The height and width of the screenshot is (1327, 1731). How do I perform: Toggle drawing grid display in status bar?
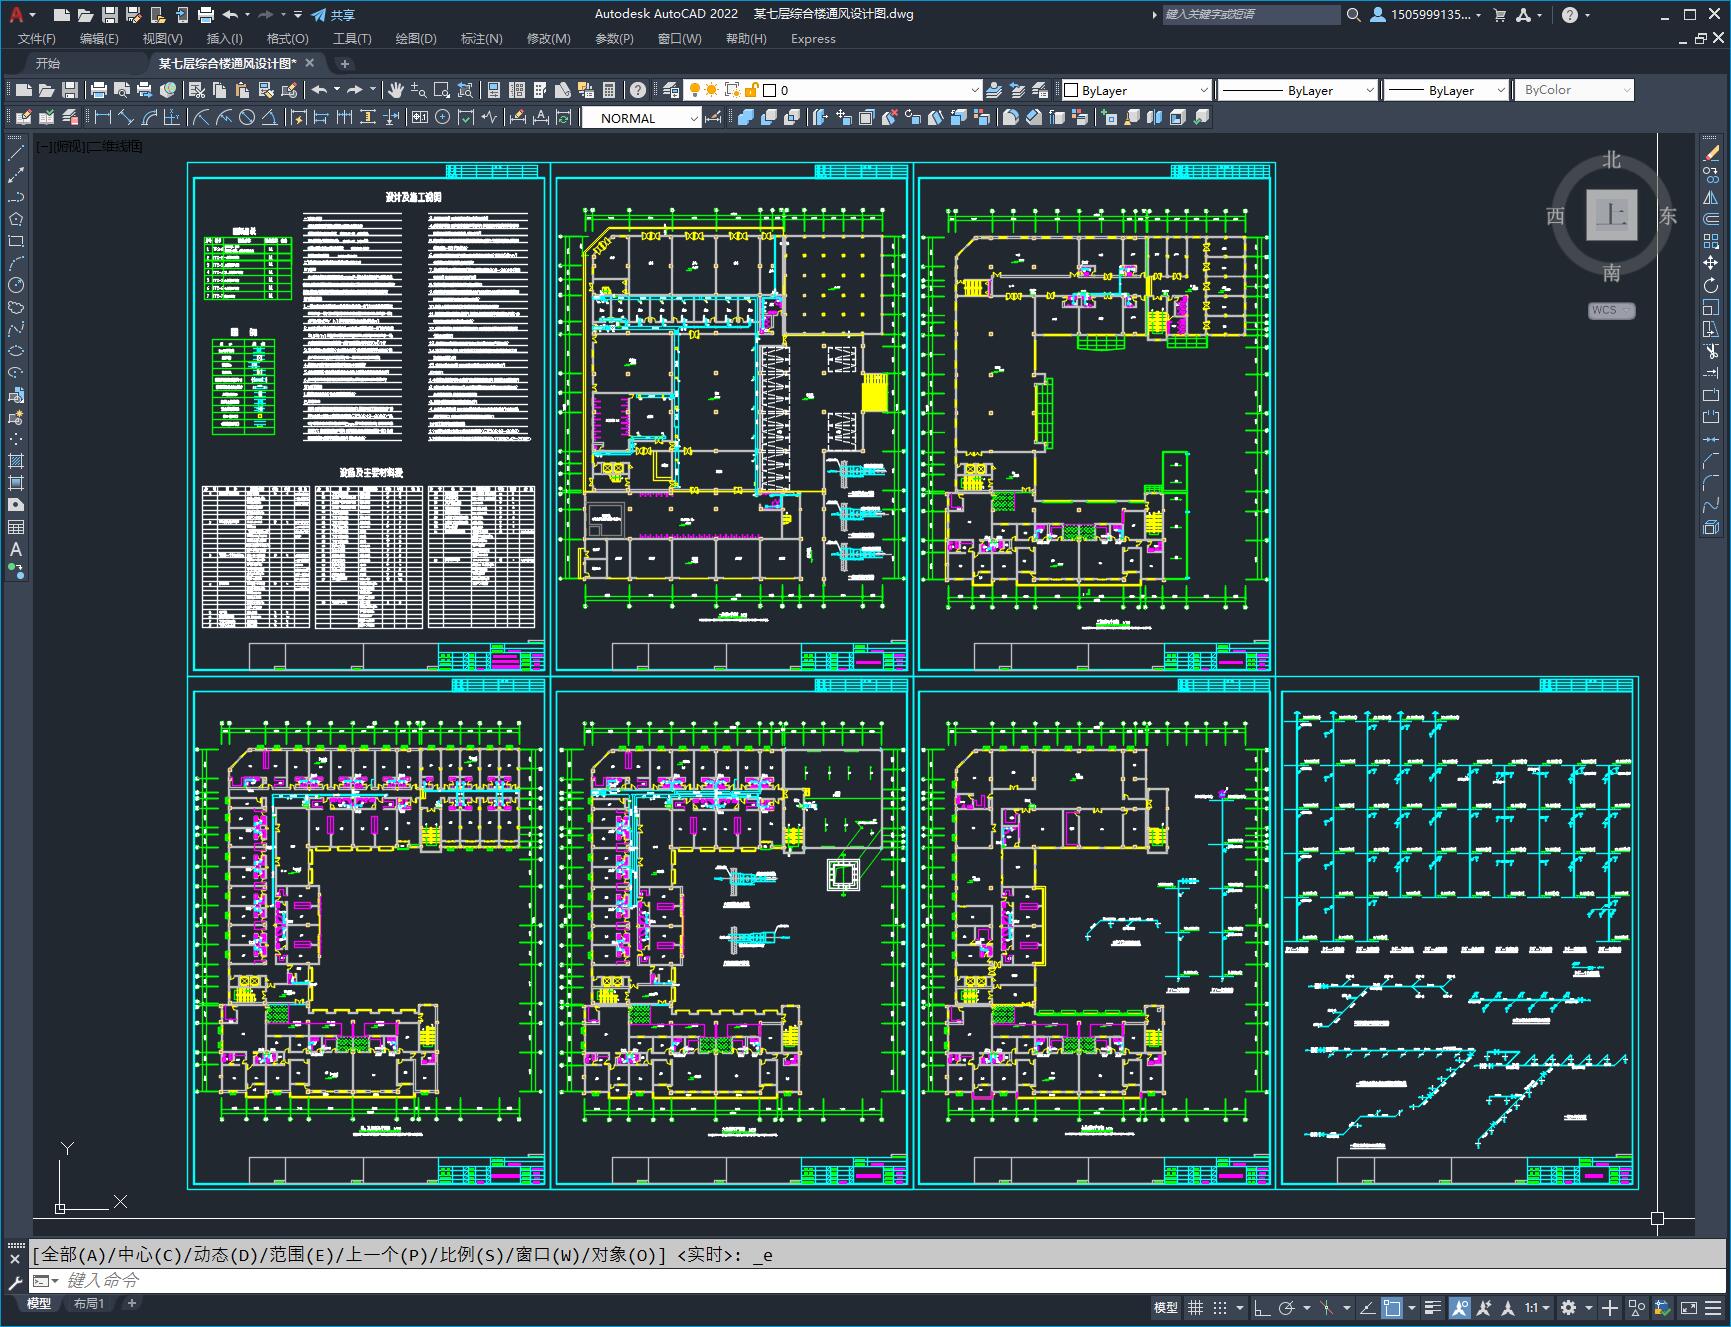(x=1195, y=1307)
